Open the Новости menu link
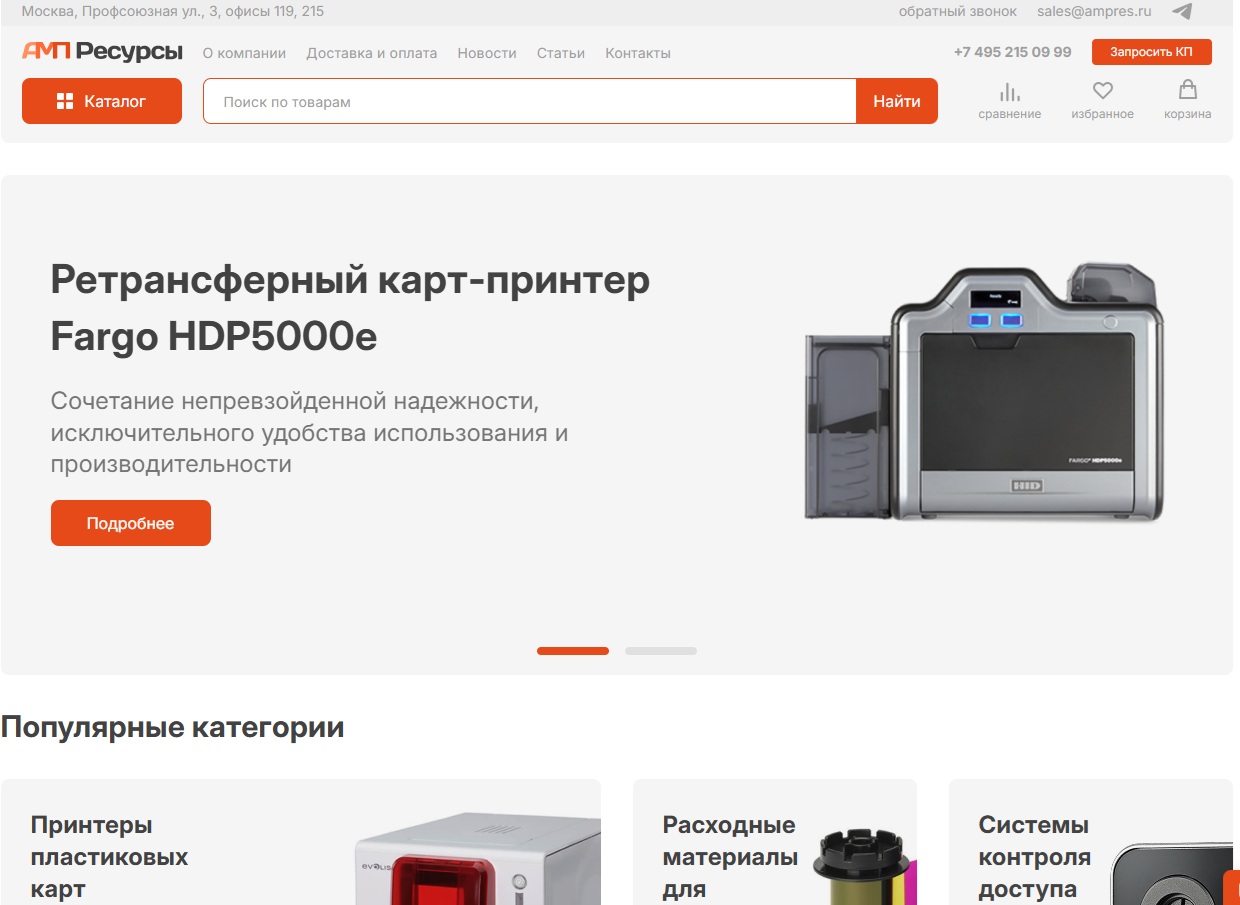Screen dimensions: 1240x905 click(487, 53)
